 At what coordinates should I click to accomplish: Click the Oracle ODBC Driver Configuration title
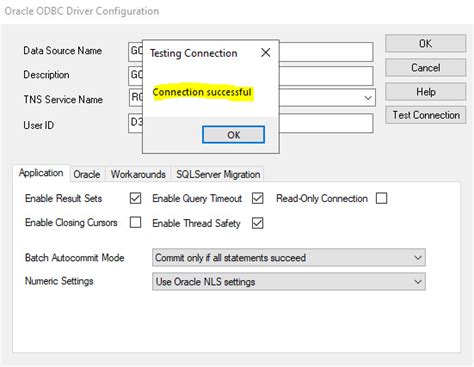click(82, 11)
